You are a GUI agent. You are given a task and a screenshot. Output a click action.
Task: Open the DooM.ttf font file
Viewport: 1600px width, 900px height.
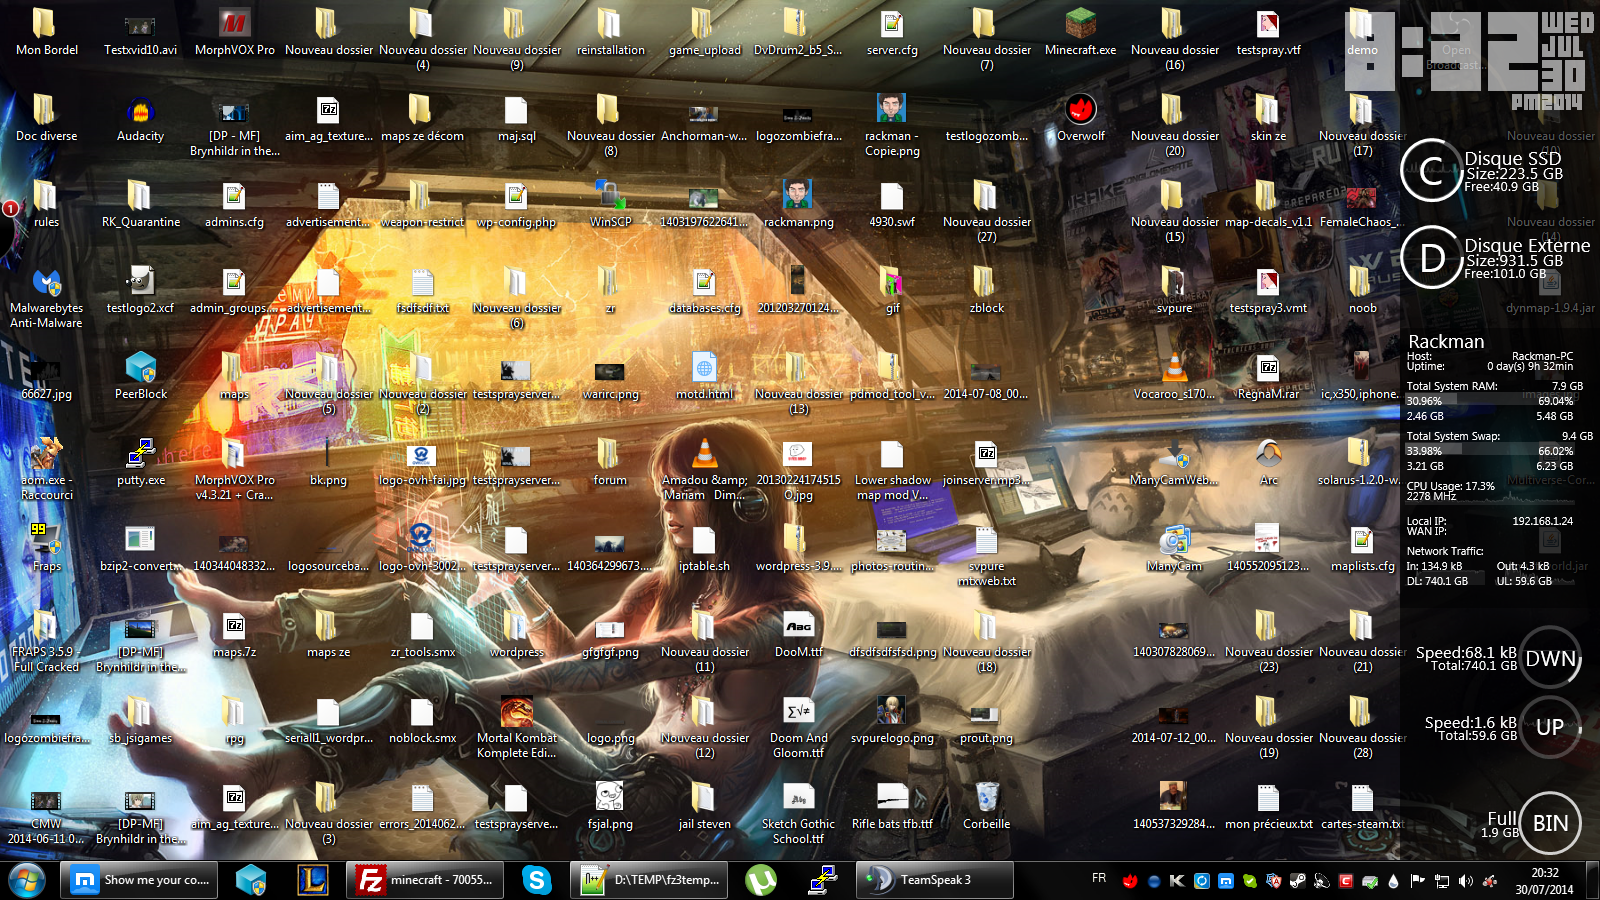798,635
